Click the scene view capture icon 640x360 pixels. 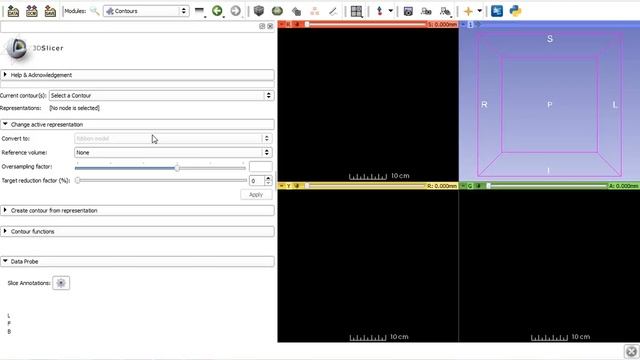426,11
